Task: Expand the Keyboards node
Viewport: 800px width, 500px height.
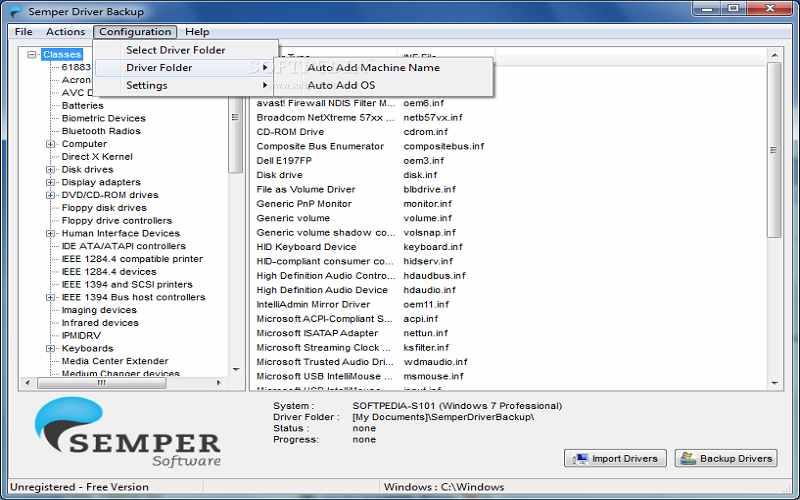Action: (x=50, y=348)
